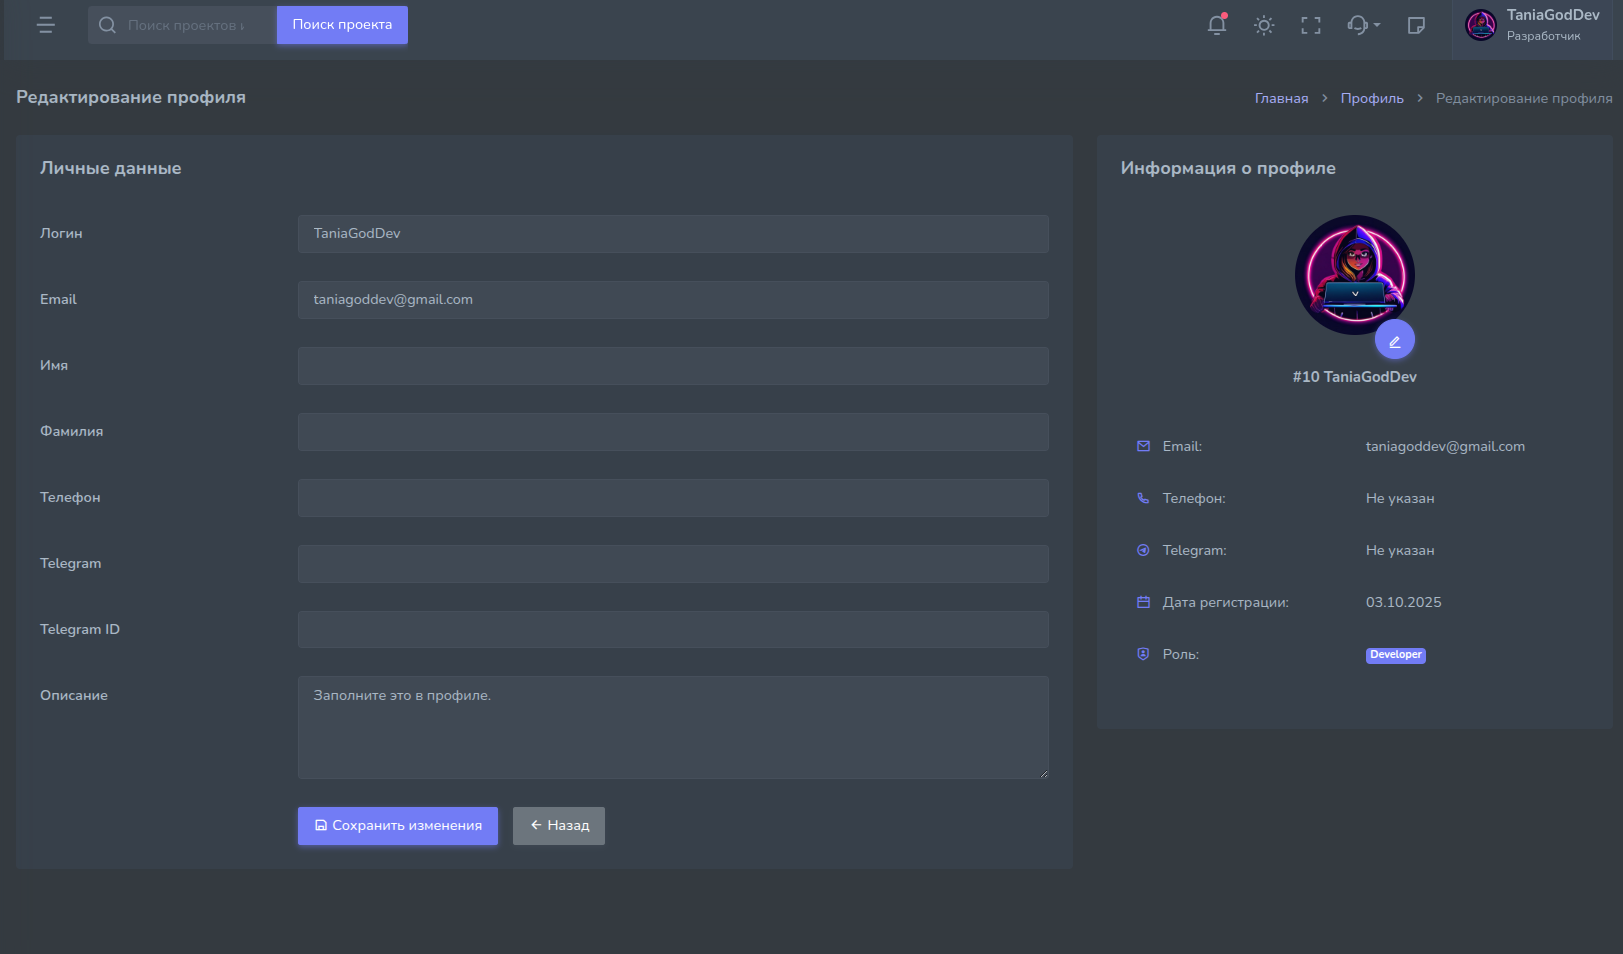Click the Email input field
Image resolution: width=1623 pixels, height=954 pixels.
673,300
